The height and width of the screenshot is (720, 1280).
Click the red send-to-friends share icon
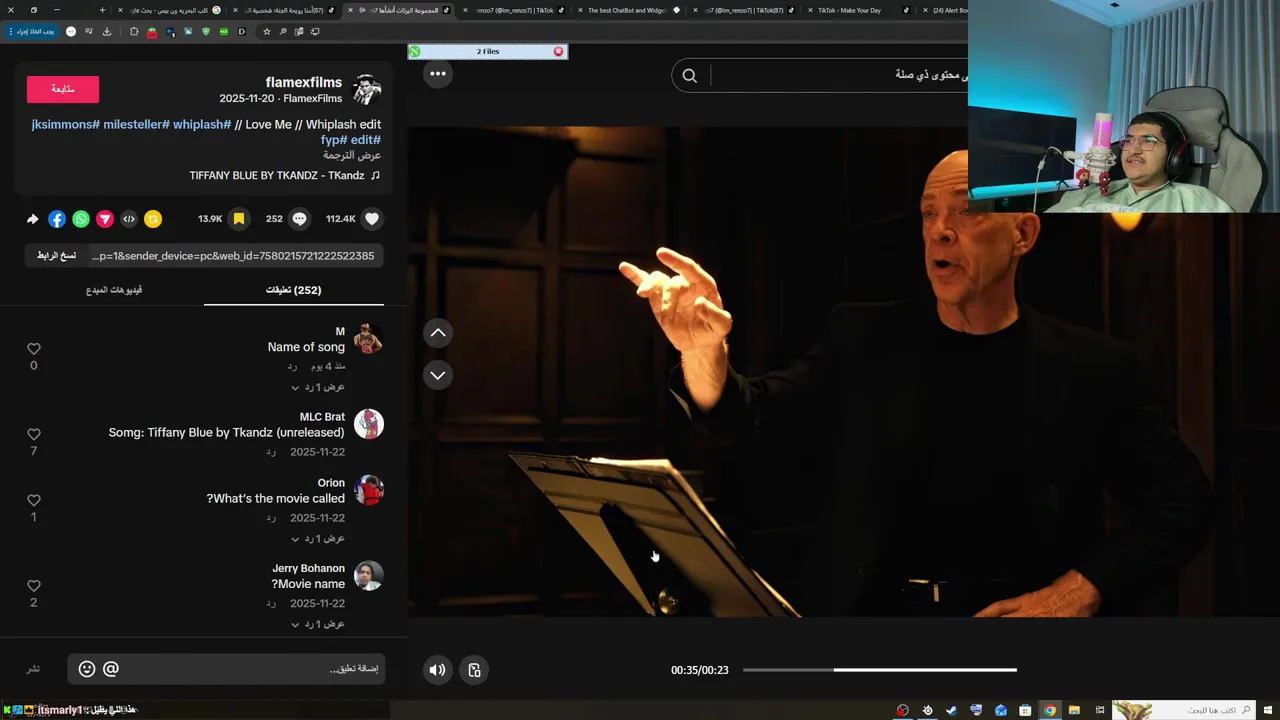(x=105, y=219)
